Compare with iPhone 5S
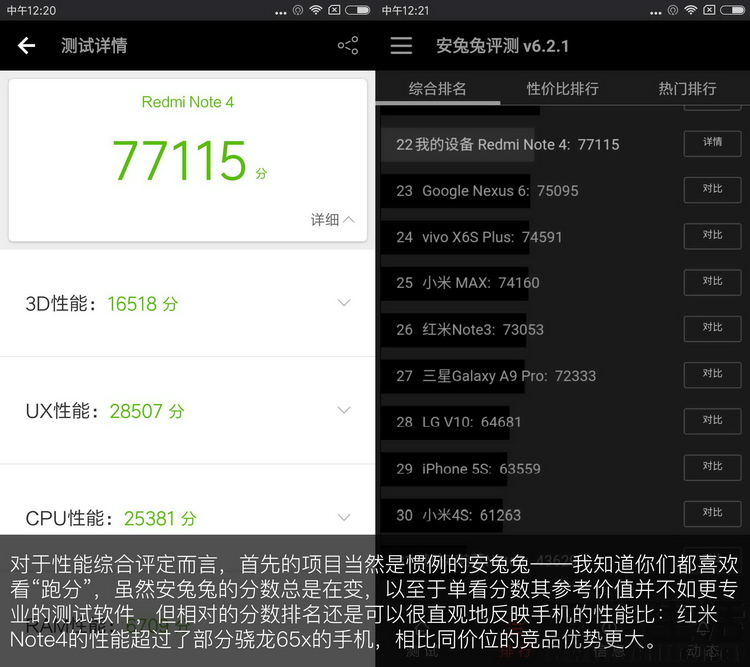This screenshot has width=750, height=667. tap(712, 467)
